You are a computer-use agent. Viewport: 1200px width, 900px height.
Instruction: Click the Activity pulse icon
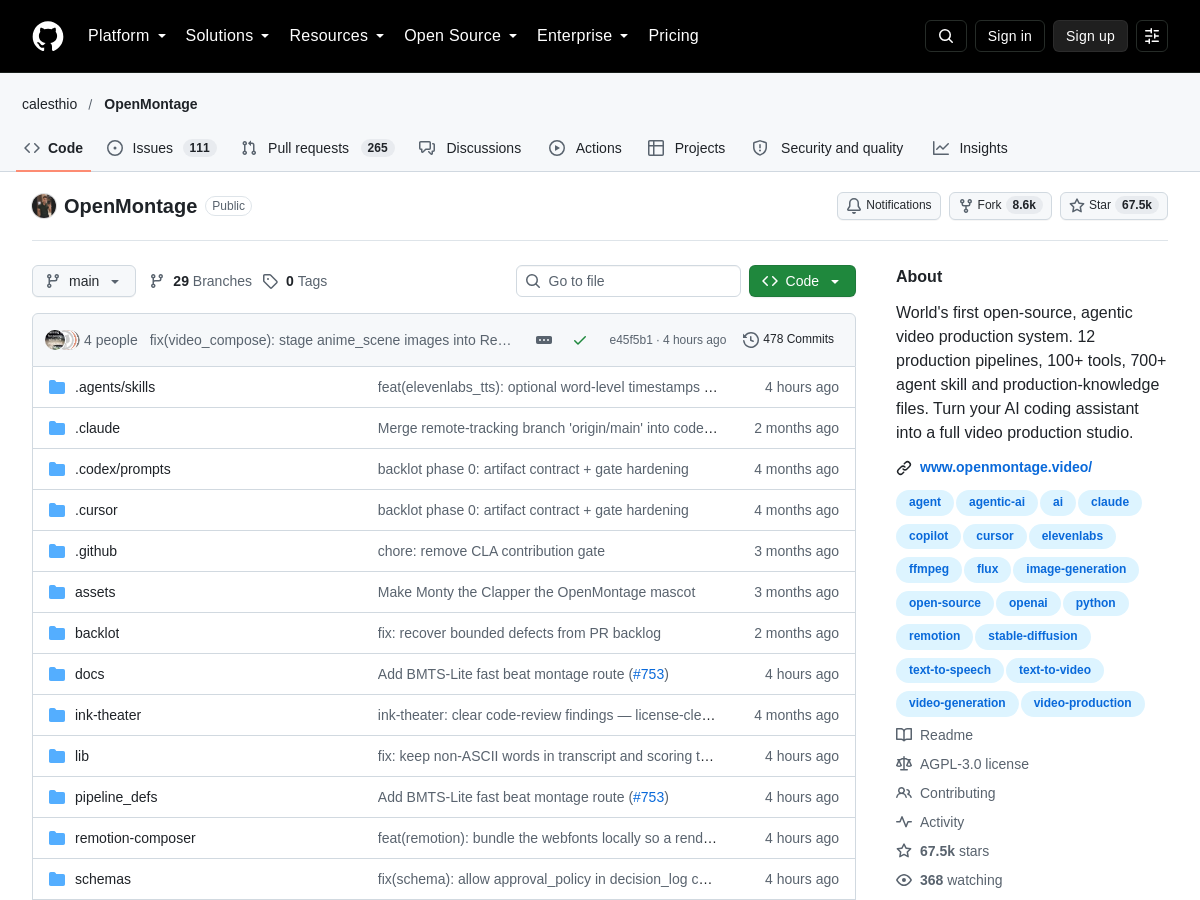click(904, 822)
